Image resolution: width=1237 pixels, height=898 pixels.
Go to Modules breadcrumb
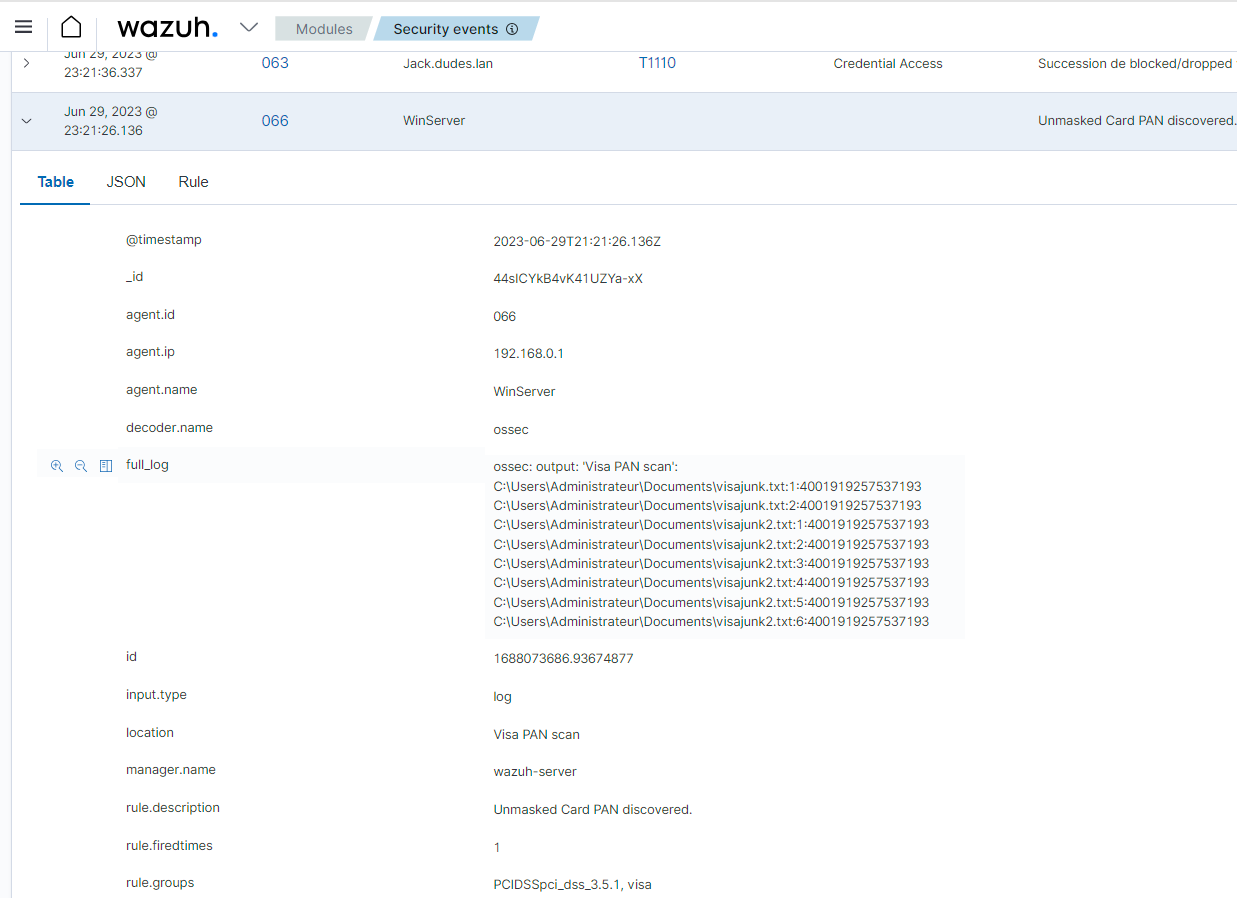pos(324,29)
